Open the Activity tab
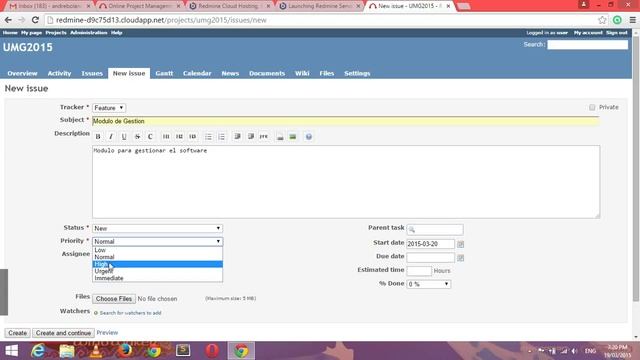The height and width of the screenshot is (360, 640). click(59, 73)
